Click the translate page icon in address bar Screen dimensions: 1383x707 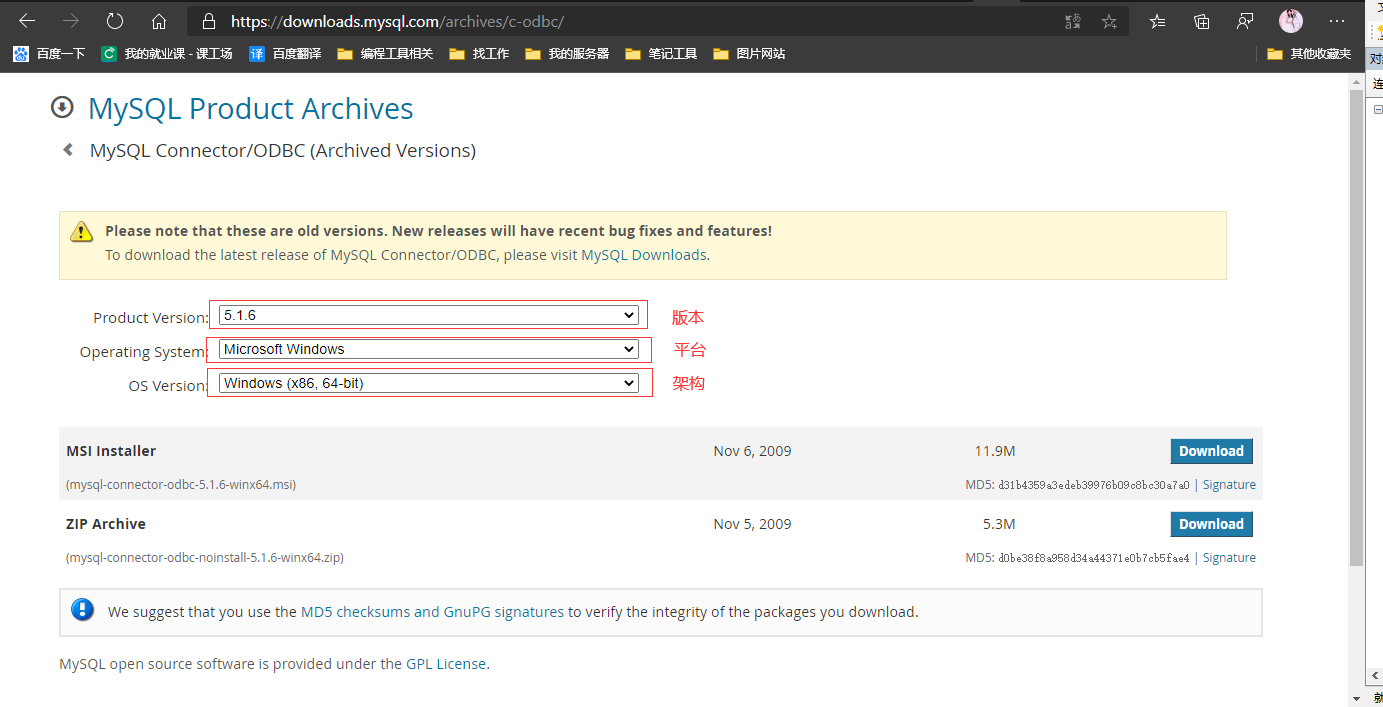click(1073, 21)
